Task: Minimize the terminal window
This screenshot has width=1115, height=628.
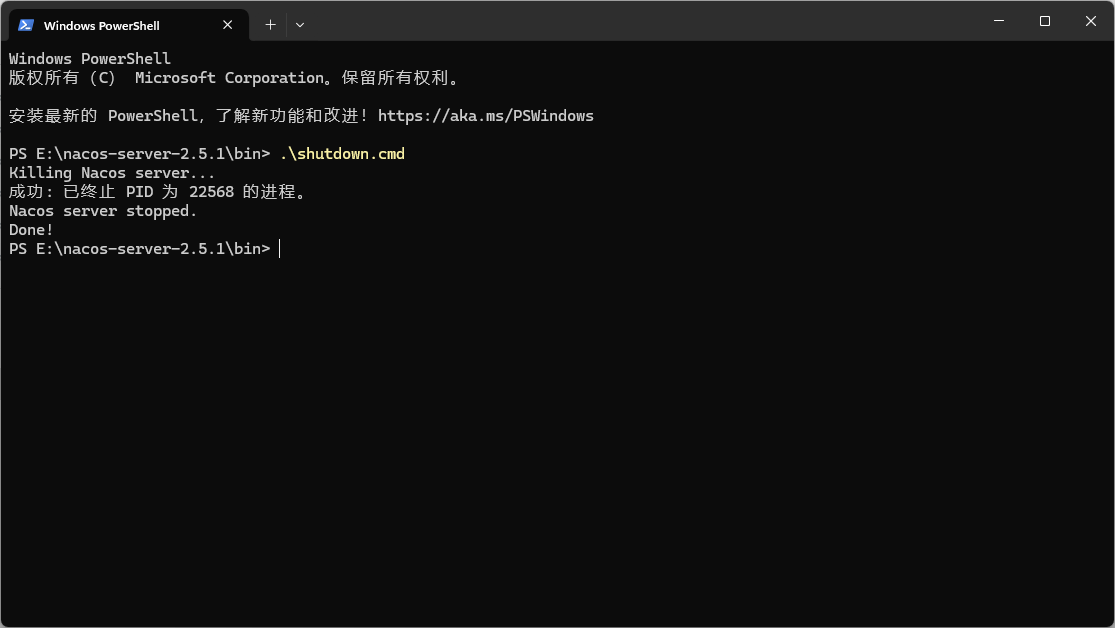Action: [999, 21]
